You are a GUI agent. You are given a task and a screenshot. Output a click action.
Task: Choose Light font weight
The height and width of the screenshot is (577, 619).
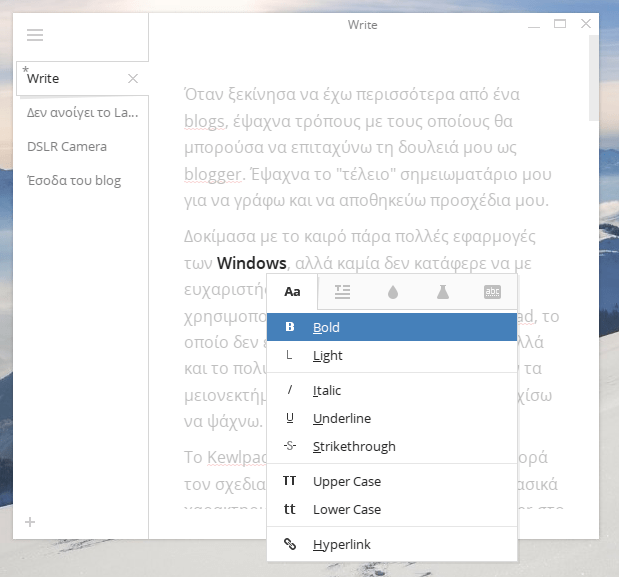392,355
